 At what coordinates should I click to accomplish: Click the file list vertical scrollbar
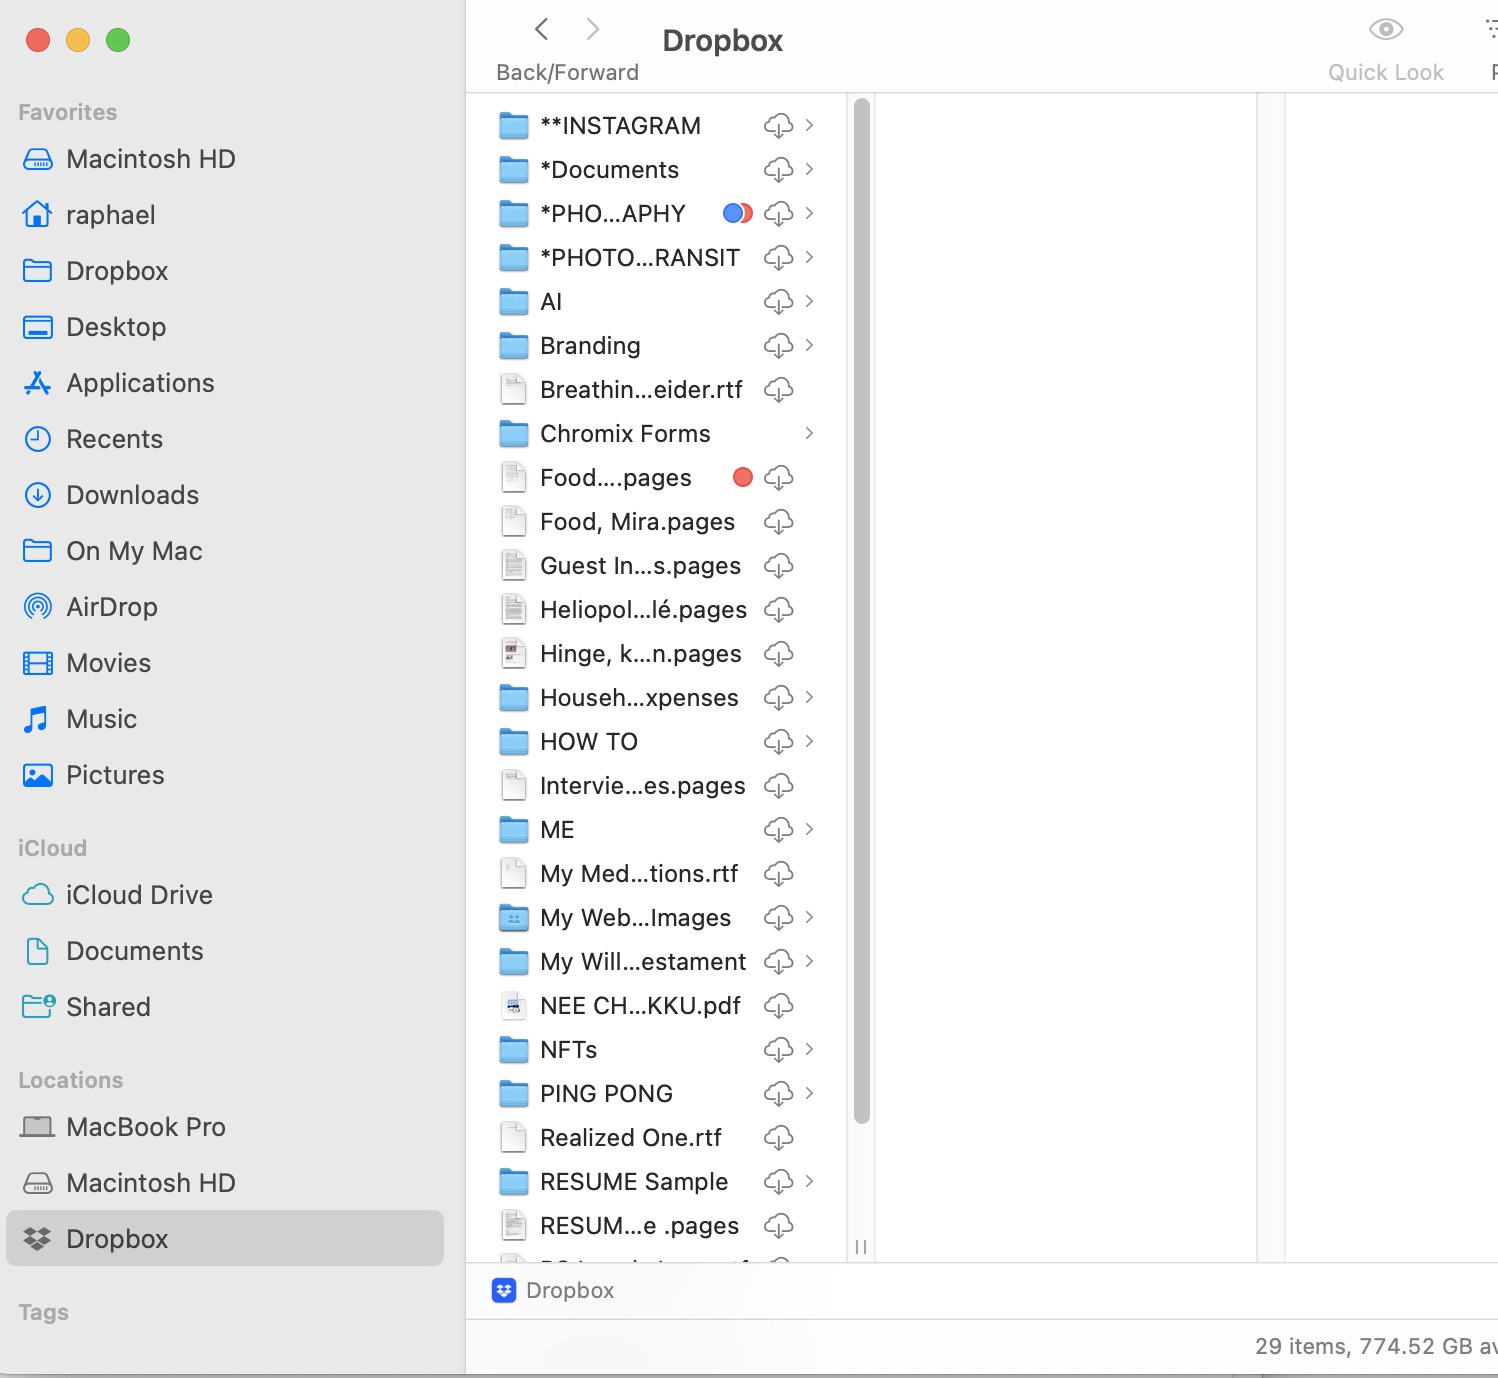pos(862,610)
